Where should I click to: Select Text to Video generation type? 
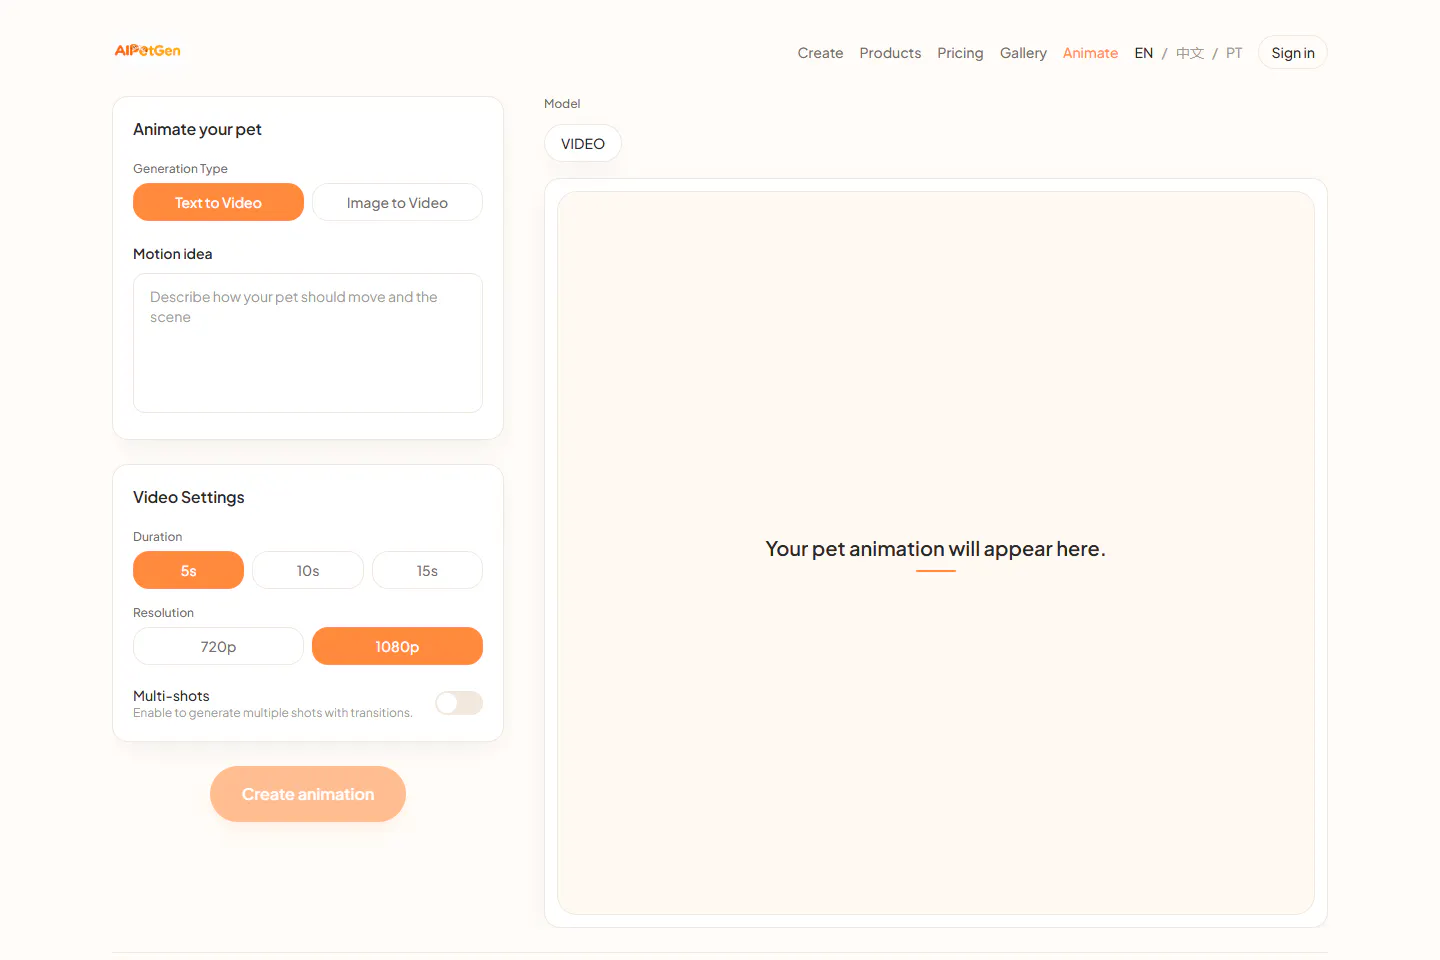pyautogui.click(x=218, y=202)
